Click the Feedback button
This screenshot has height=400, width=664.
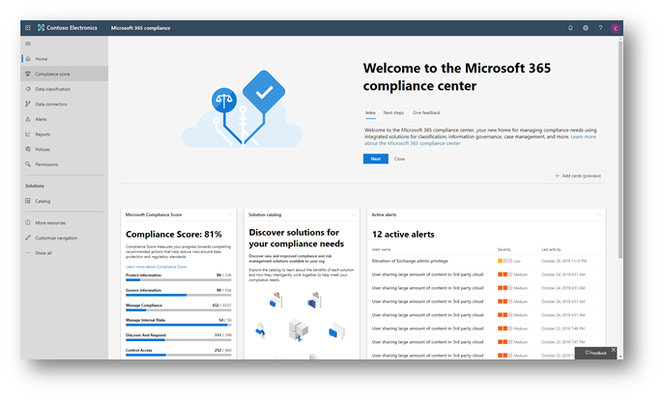596,353
